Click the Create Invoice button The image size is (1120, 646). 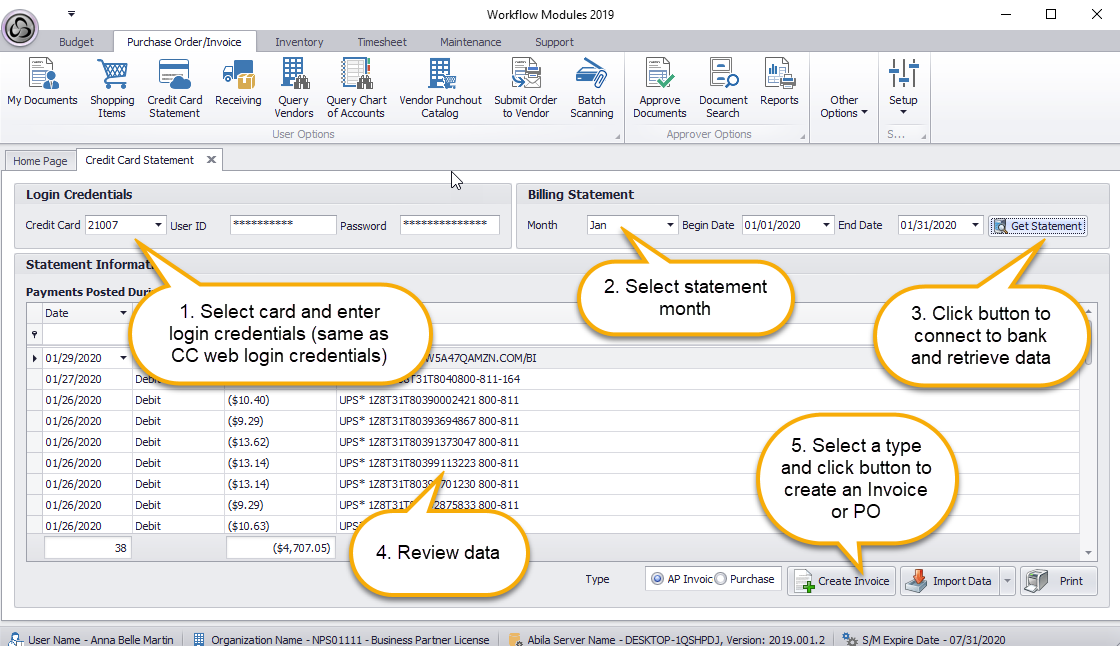(842, 581)
